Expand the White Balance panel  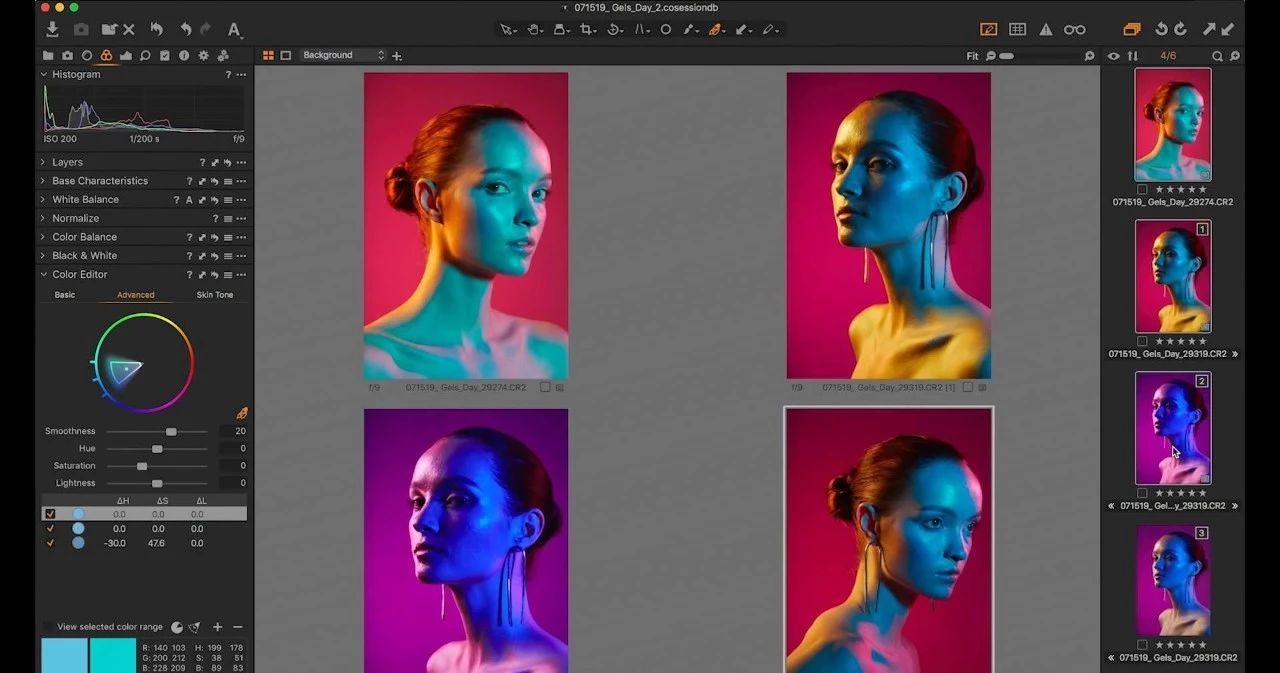[x=43, y=200]
